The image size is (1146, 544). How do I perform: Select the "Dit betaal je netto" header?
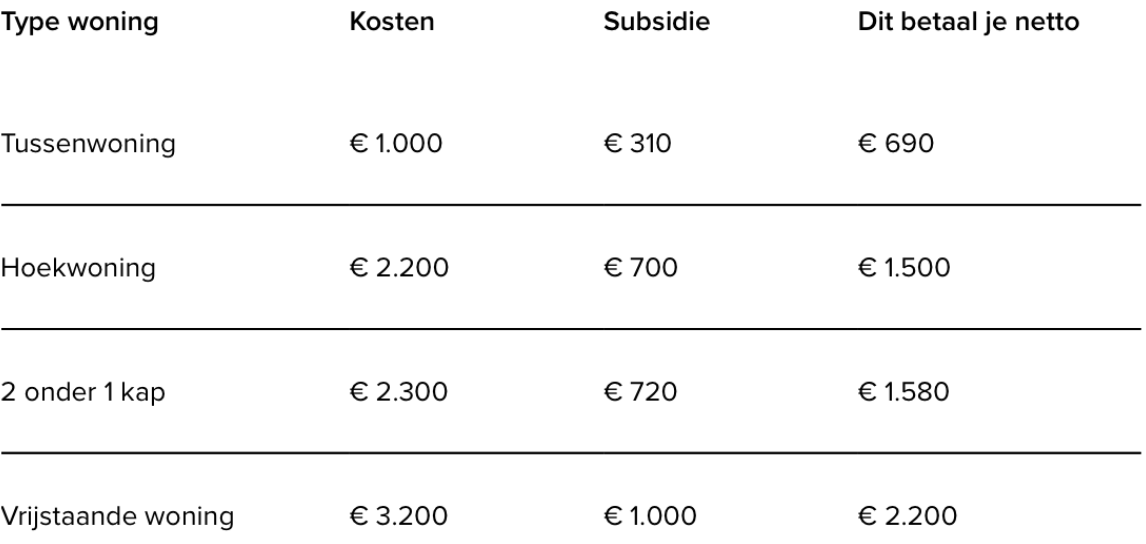[968, 23]
